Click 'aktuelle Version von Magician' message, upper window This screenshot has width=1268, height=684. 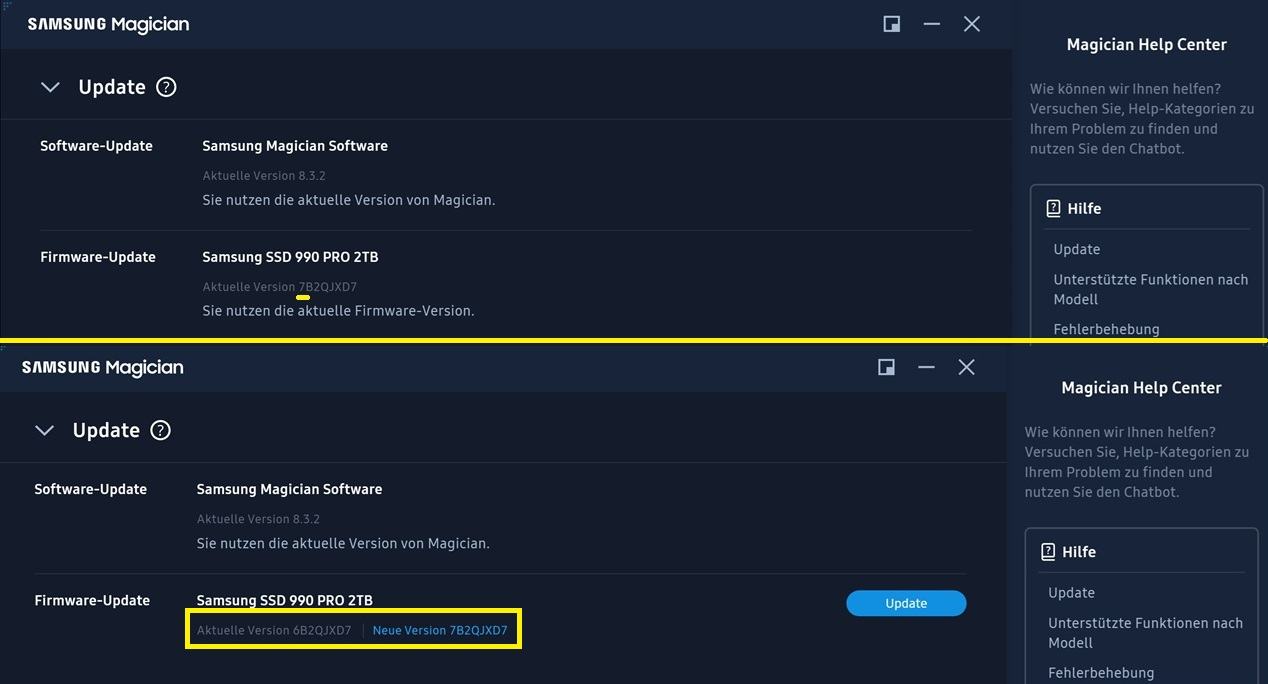pyautogui.click(x=349, y=200)
